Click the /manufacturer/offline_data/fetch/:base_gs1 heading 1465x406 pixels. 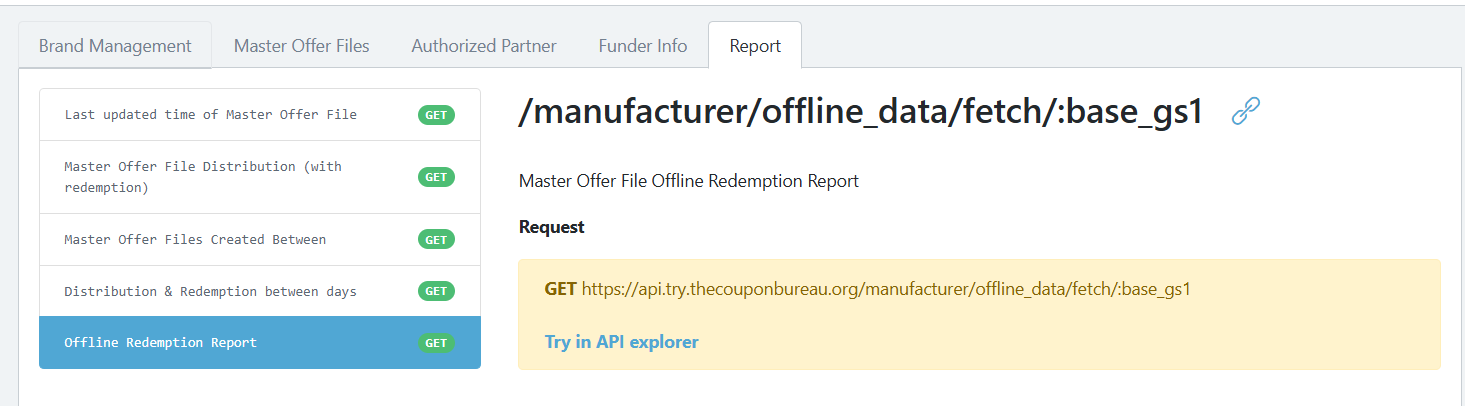click(861, 112)
